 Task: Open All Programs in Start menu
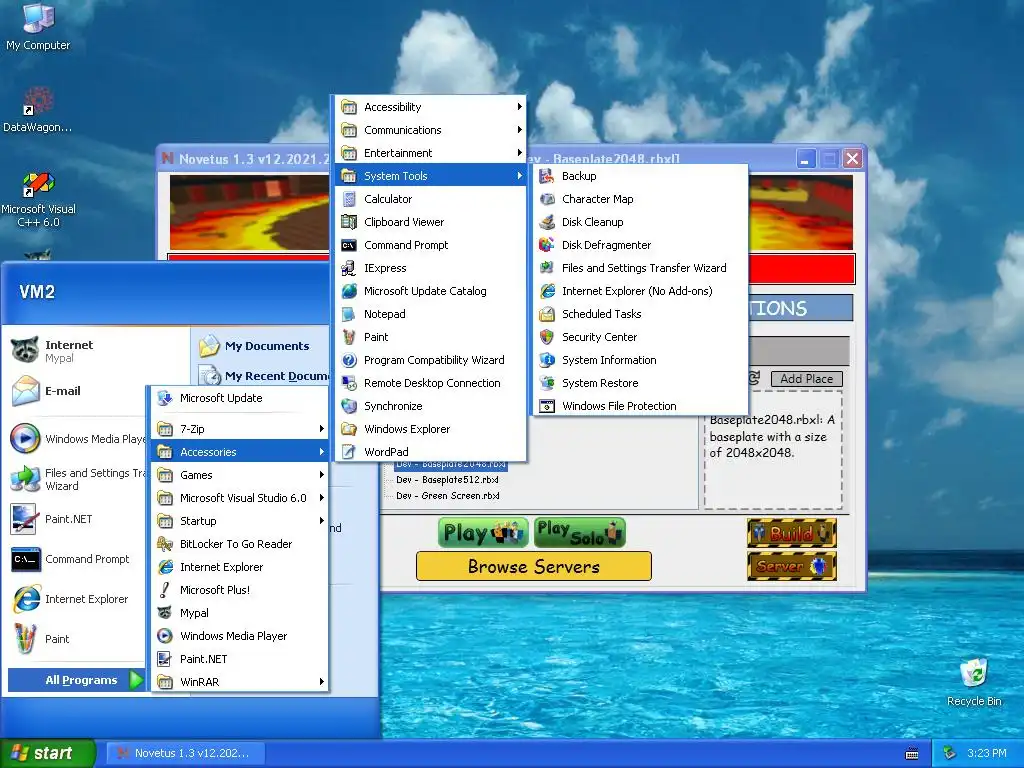[x=76, y=680]
